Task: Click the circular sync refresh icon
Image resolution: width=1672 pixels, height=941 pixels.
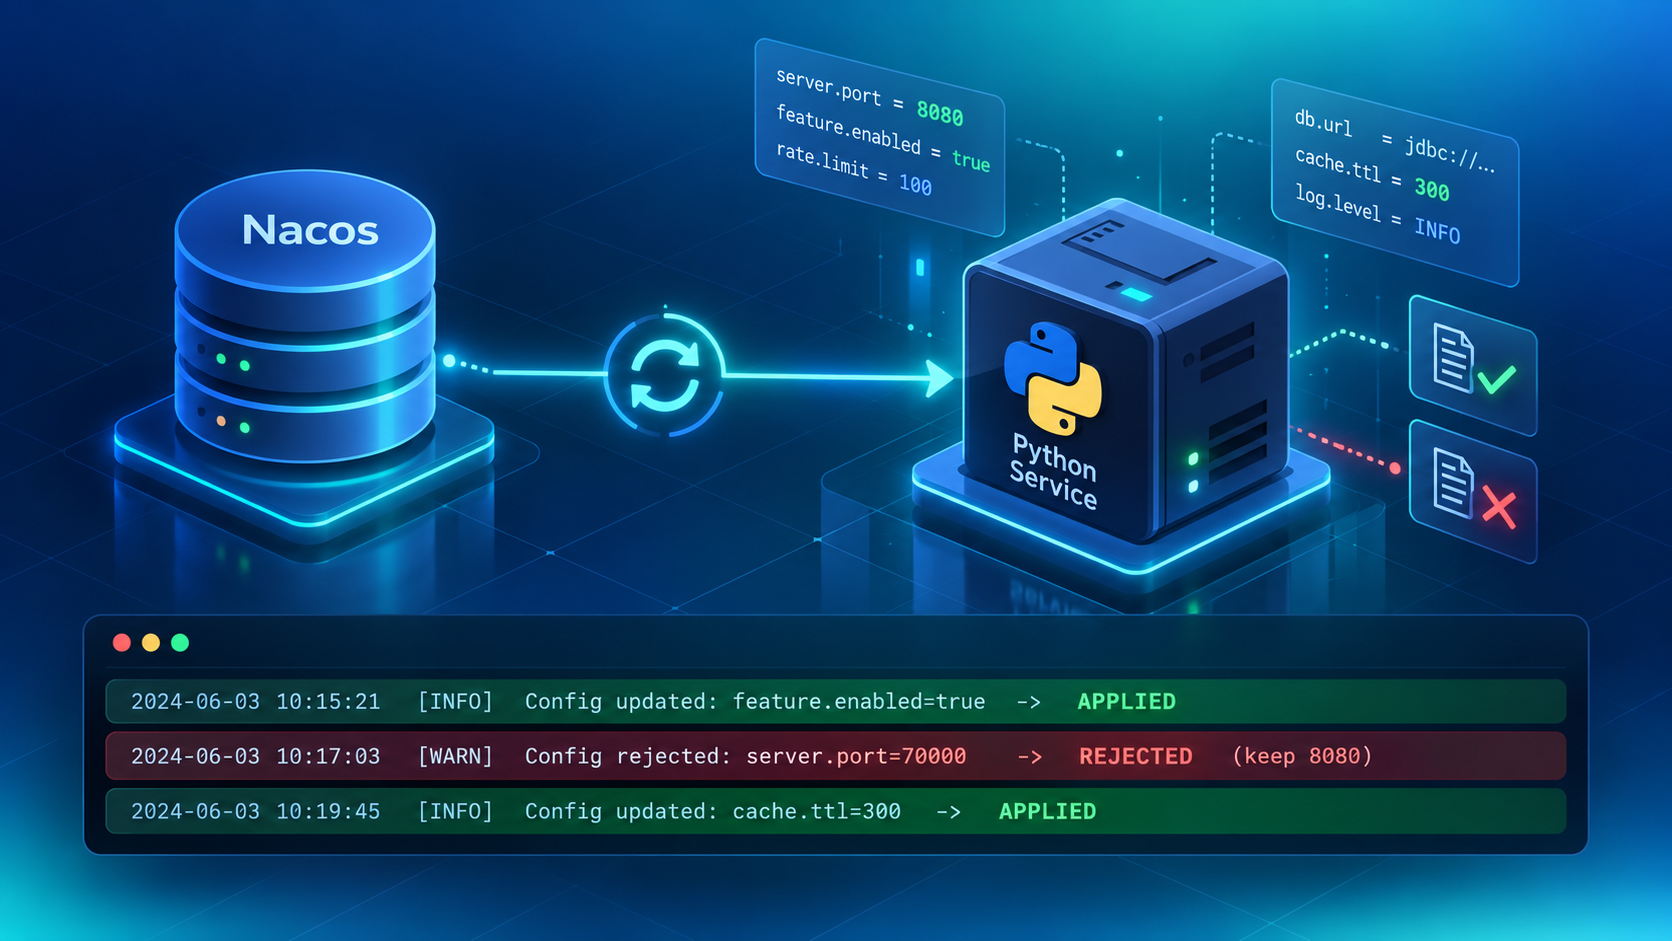Action: tap(665, 375)
